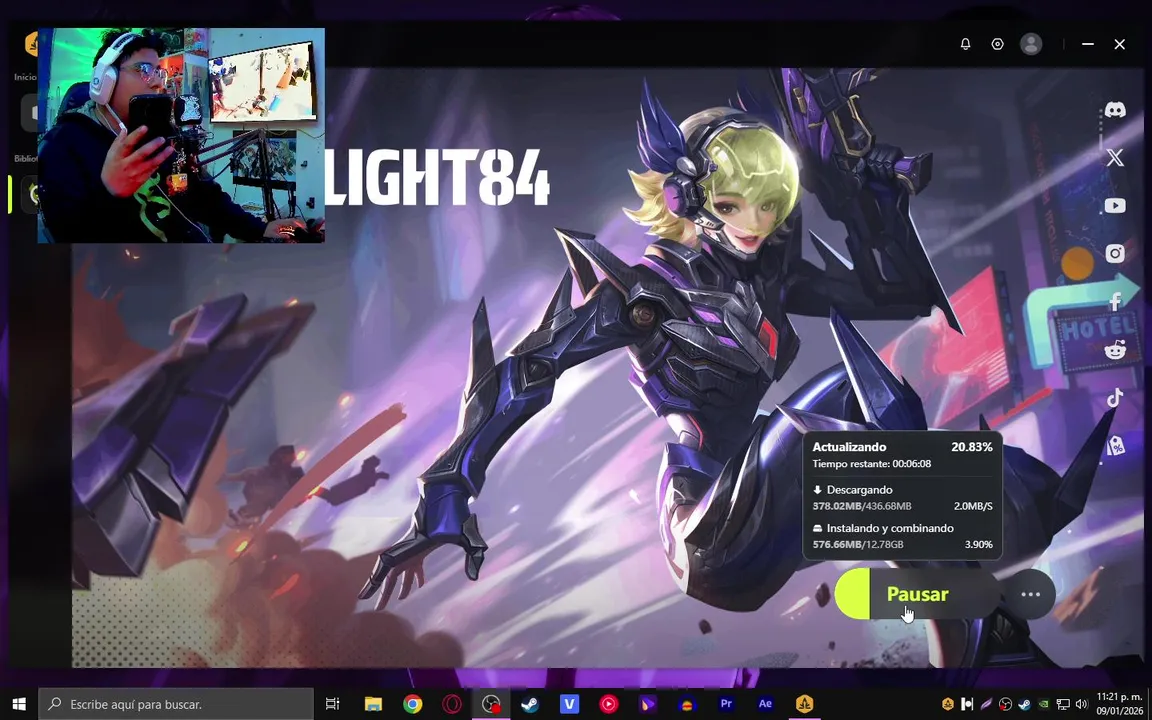This screenshot has width=1152, height=720.
Task: Click the "20.83%" update percentage
Action: (971, 447)
